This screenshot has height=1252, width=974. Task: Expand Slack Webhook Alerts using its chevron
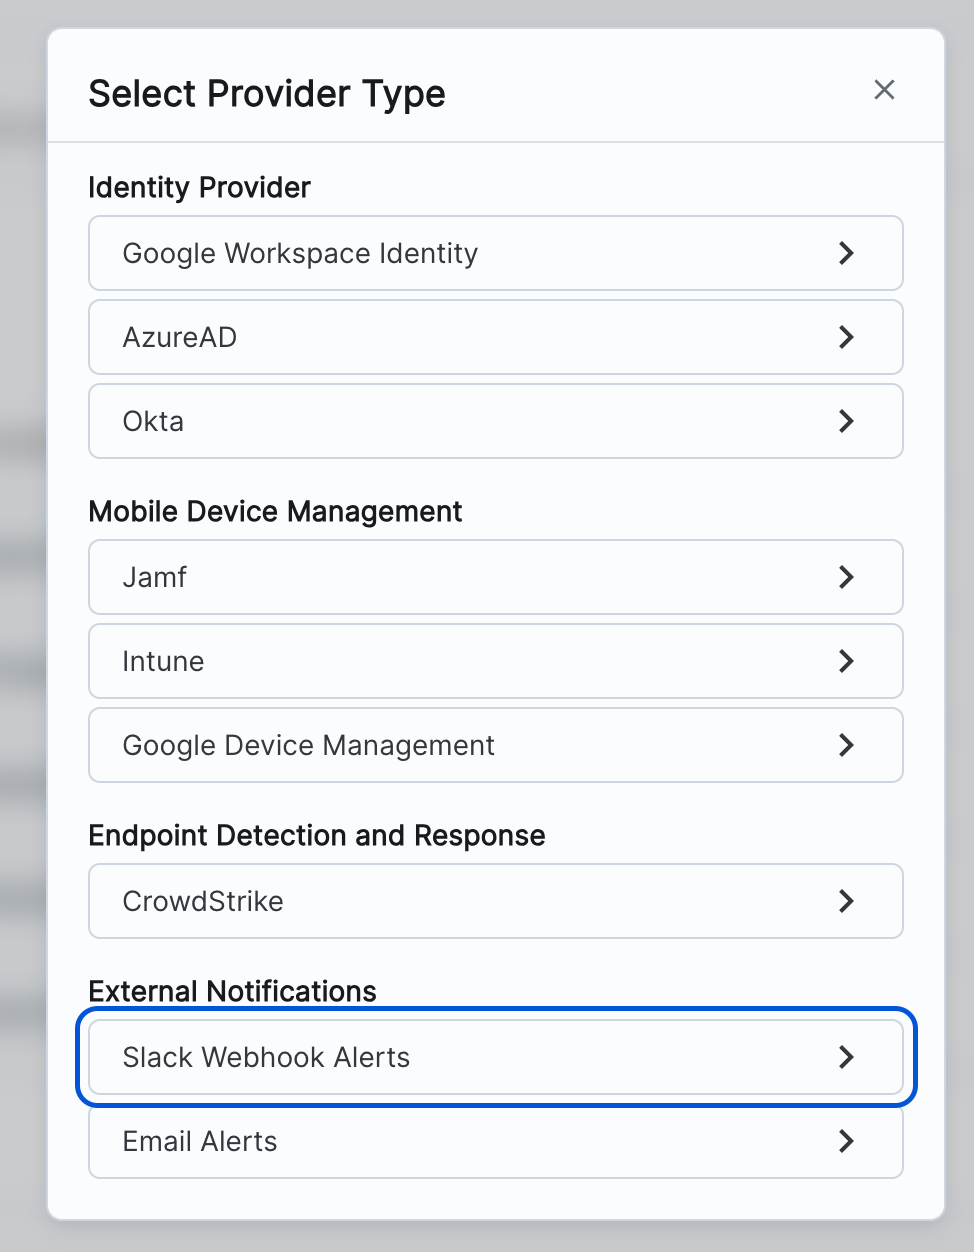[x=846, y=1057]
